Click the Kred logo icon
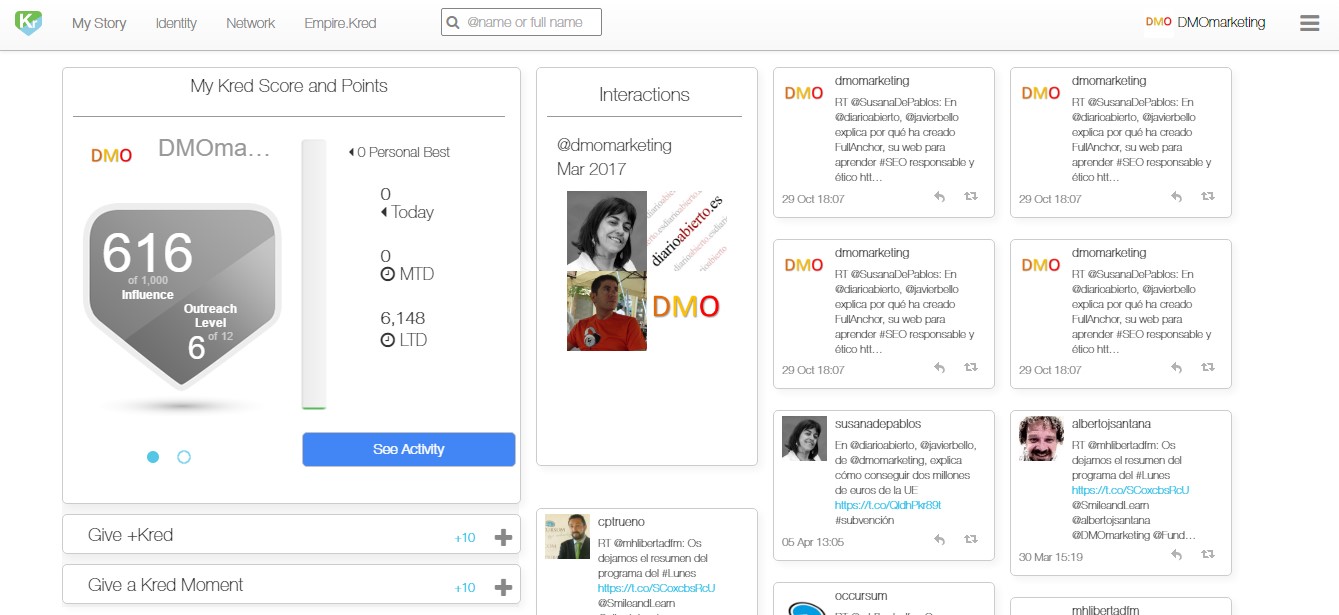This screenshot has width=1339, height=615. [x=28, y=22]
